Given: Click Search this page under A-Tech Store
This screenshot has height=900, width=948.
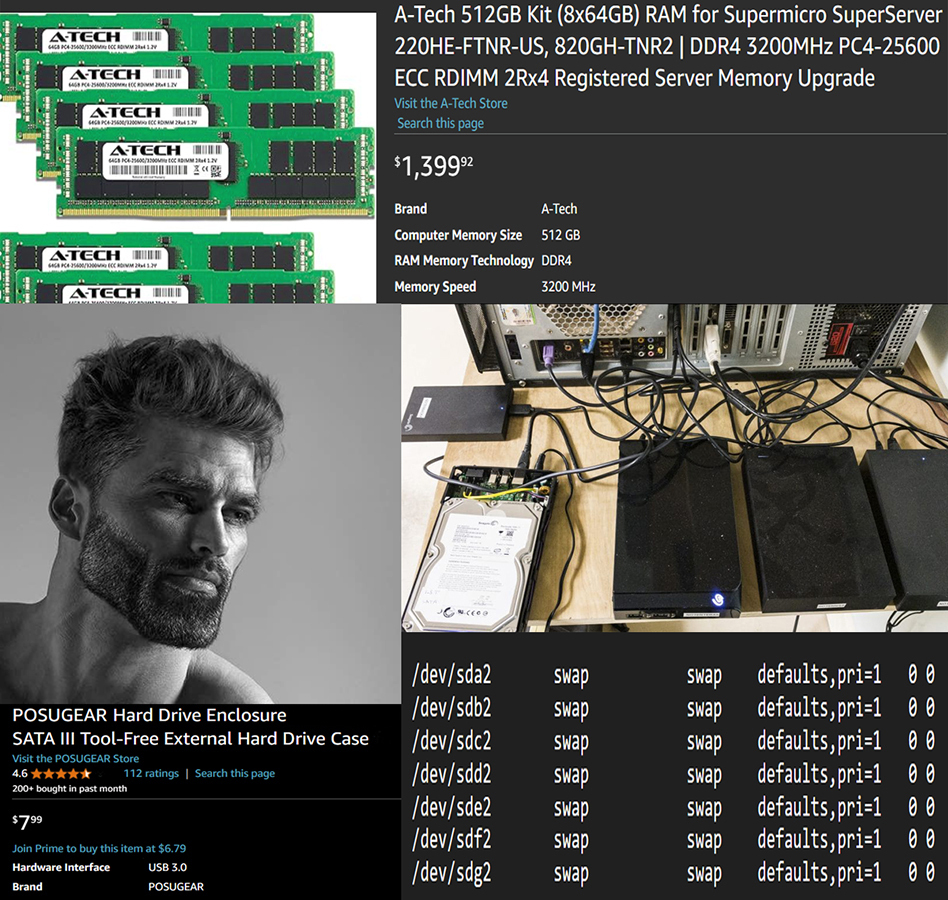Looking at the screenshot, I should pos(440,123).
